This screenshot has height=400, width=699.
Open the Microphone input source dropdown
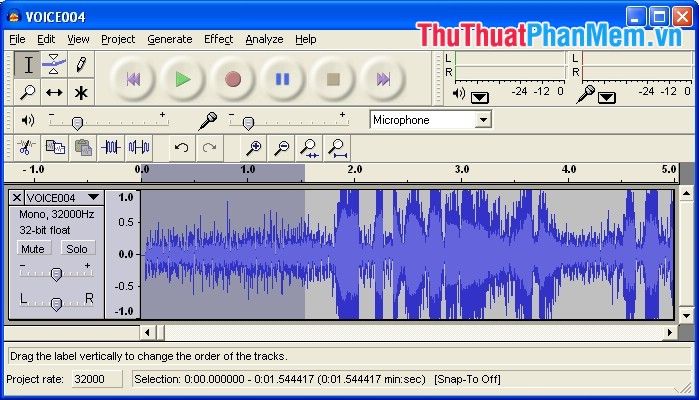483,120
